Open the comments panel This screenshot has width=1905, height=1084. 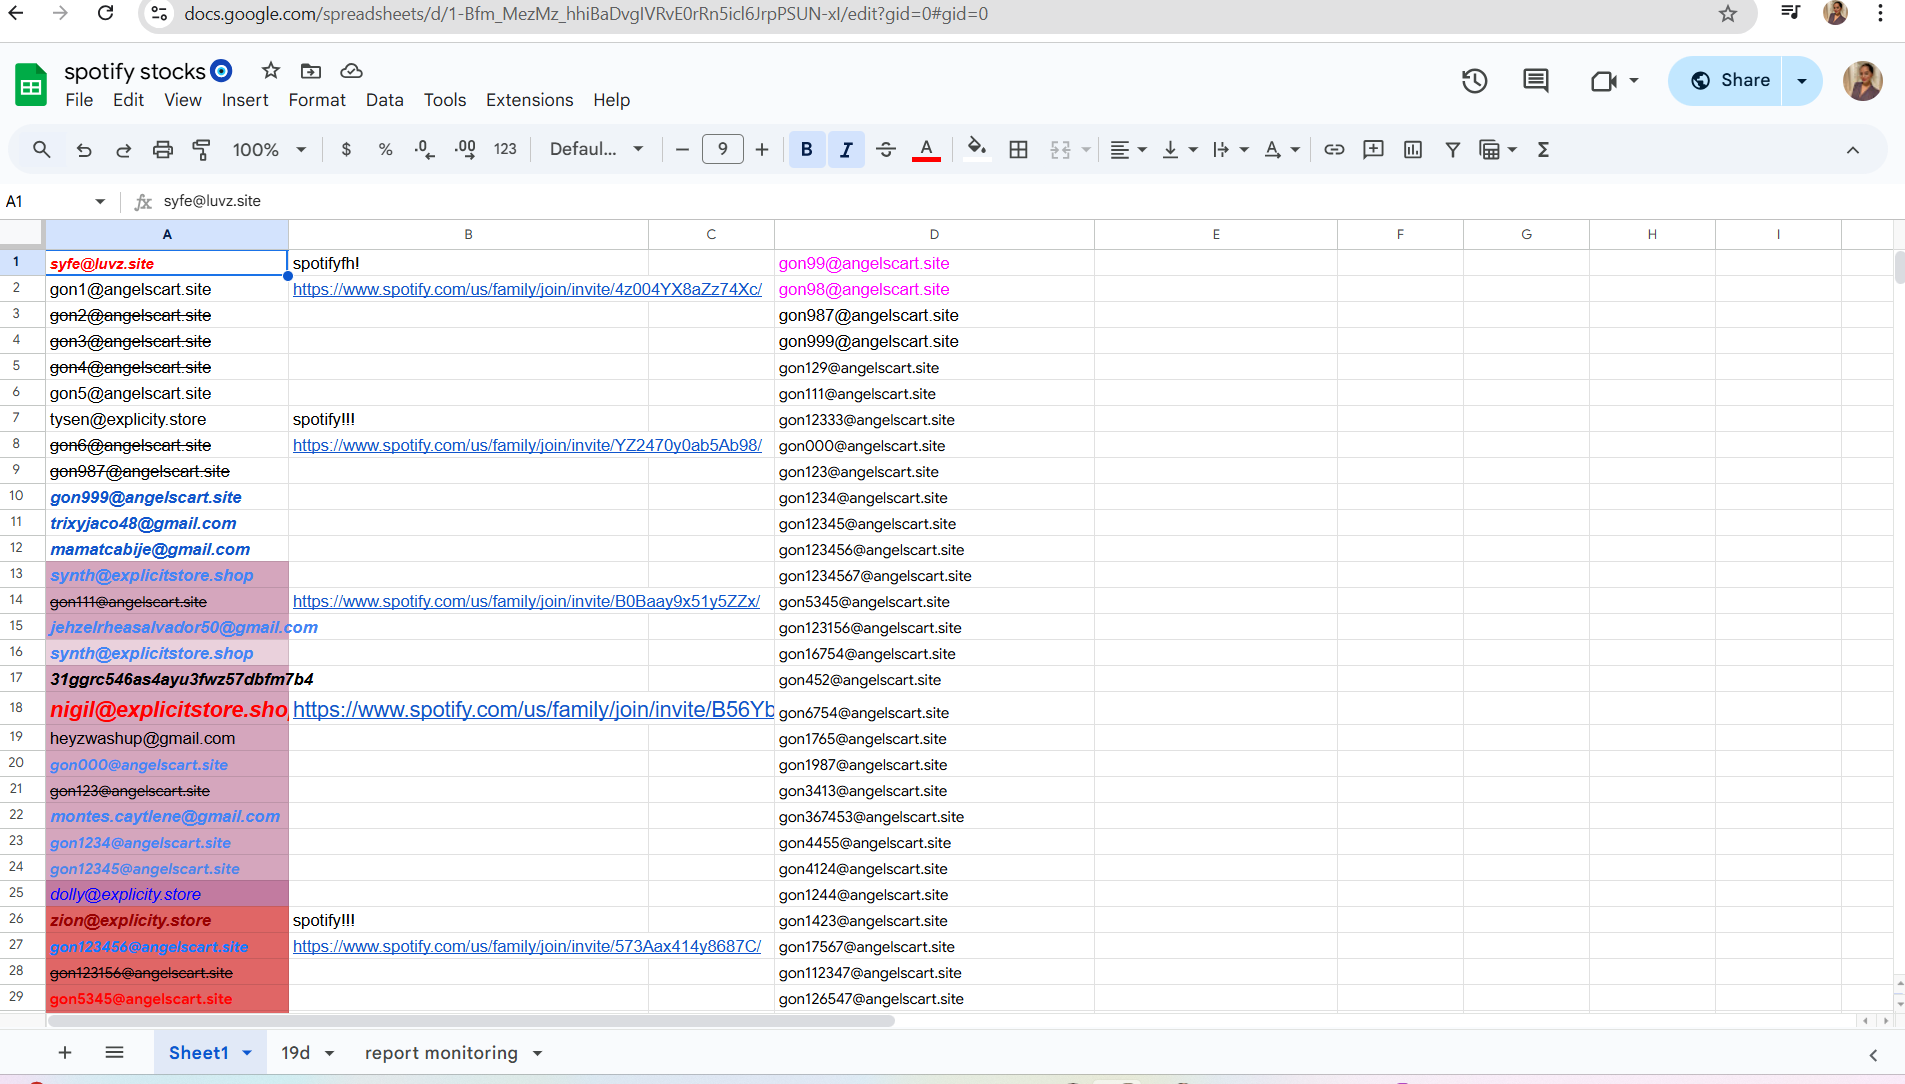pyautogui.click(x=1536, y=81)
